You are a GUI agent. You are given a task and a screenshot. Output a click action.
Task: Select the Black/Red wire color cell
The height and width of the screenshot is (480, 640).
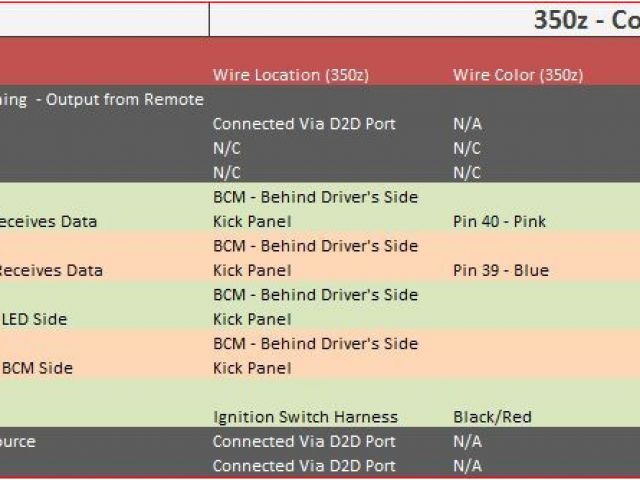(x=492, y=417)
